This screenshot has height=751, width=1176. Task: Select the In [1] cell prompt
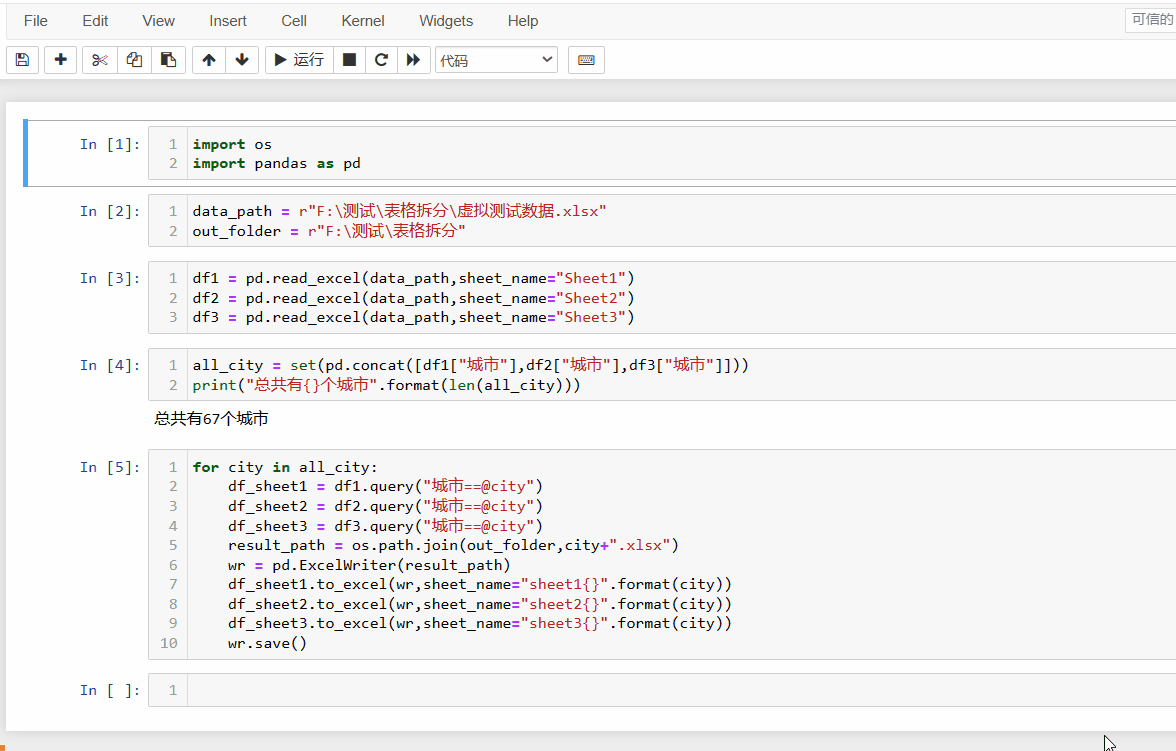110,144
